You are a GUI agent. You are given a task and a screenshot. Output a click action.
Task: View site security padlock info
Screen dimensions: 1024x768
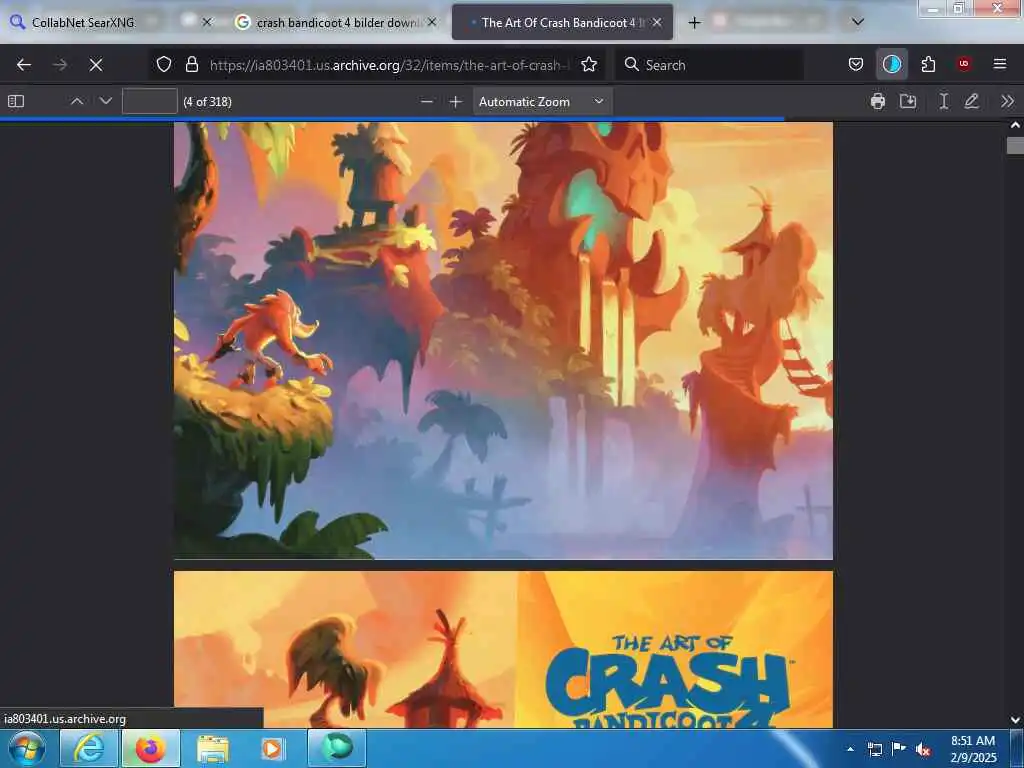[191, 64]
